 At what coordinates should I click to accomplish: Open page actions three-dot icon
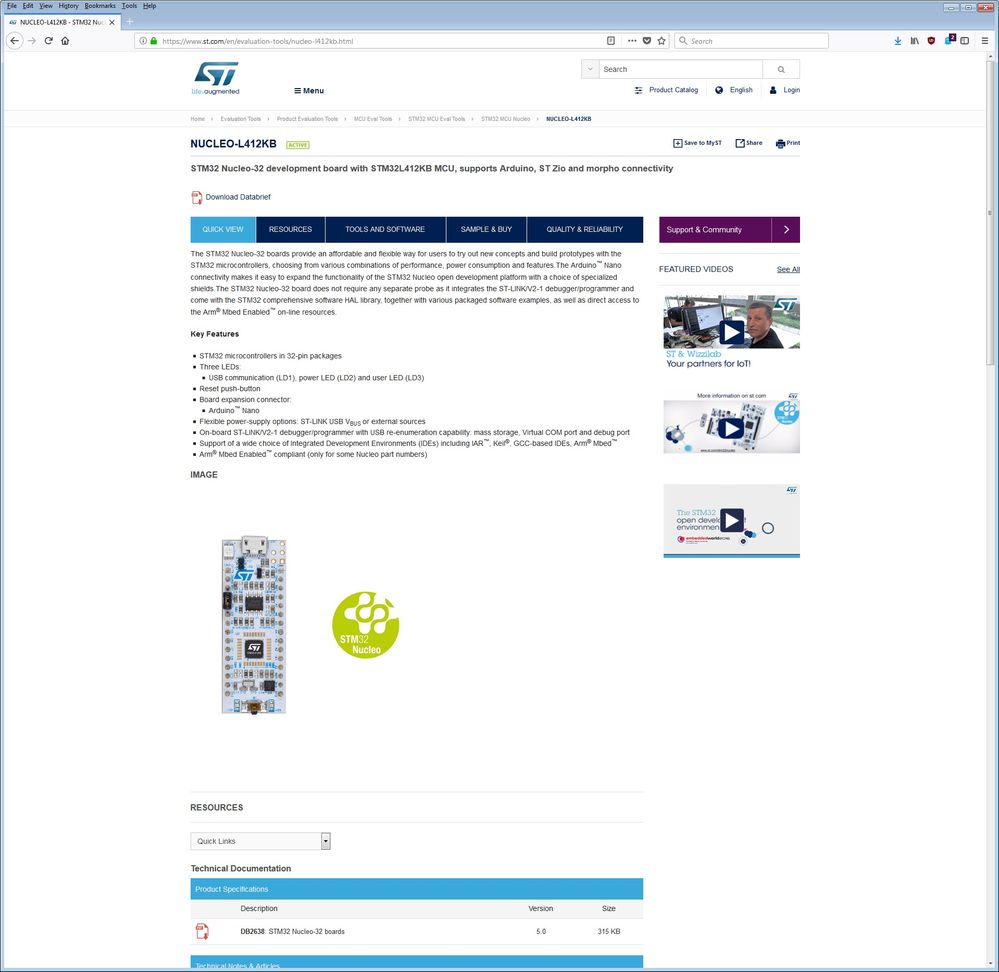click(631, 41)
